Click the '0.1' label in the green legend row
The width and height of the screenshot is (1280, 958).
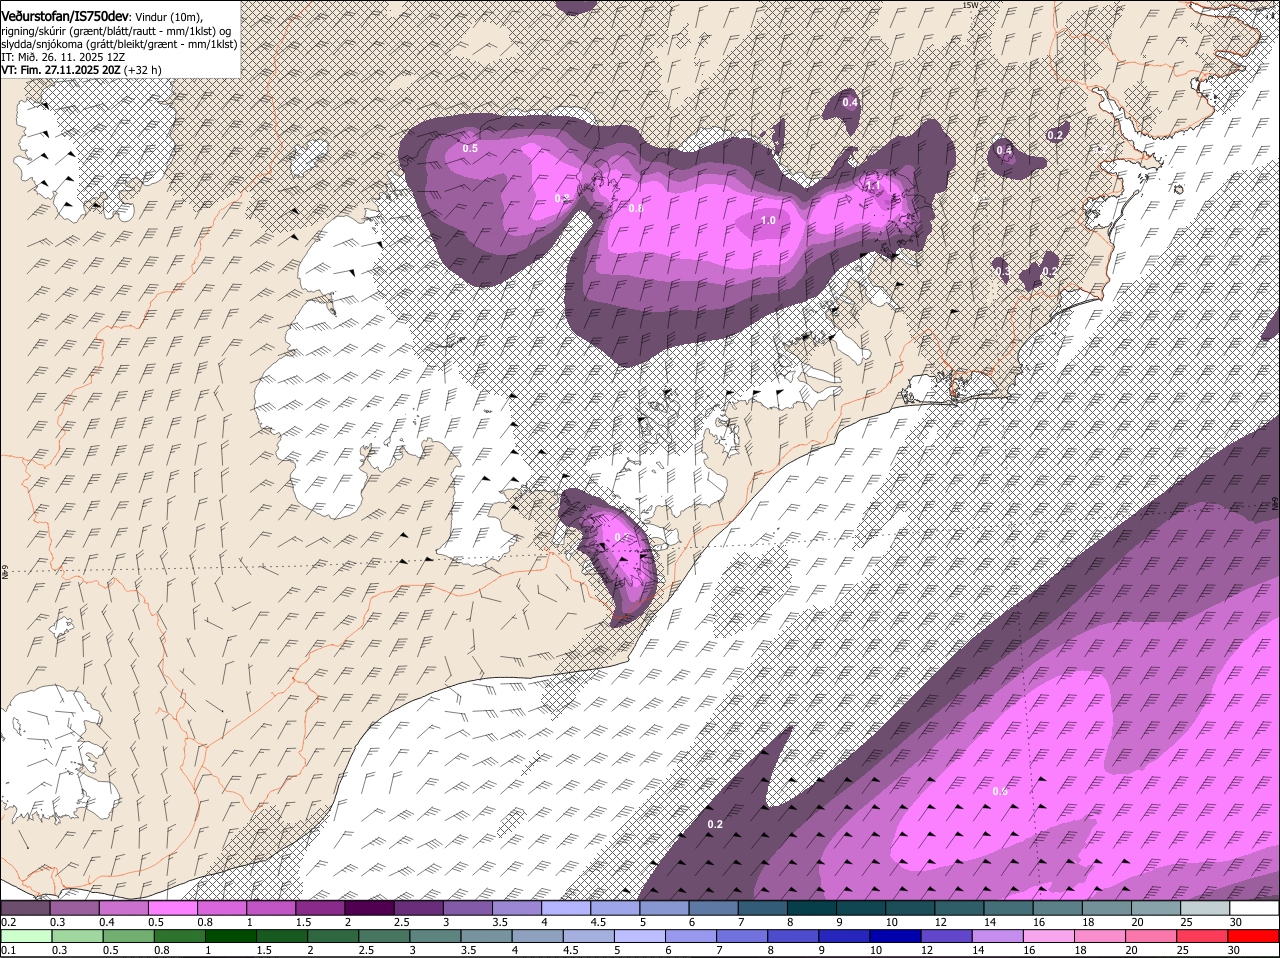coord(8,950)
